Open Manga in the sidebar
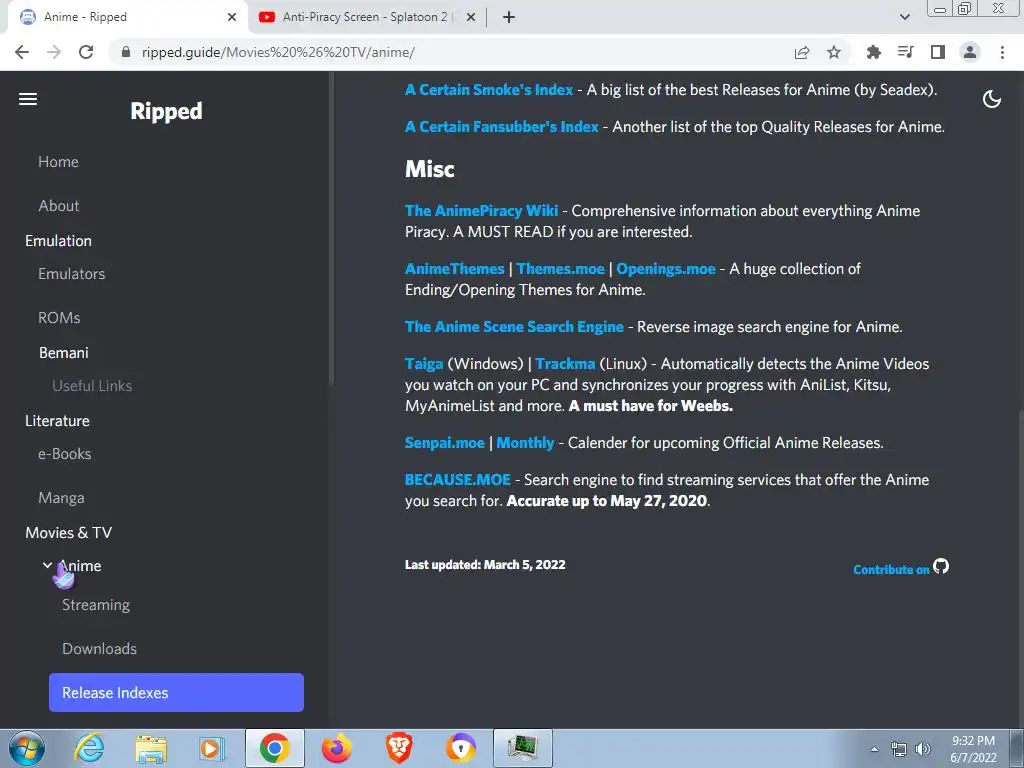 tap(61, 498)
